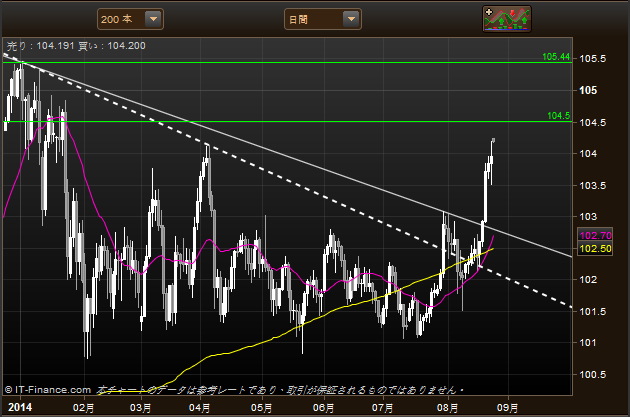Select the 105.44 green horizontal line label
Image resolution: width=630 pixels, height=417 pixels.
556,57
